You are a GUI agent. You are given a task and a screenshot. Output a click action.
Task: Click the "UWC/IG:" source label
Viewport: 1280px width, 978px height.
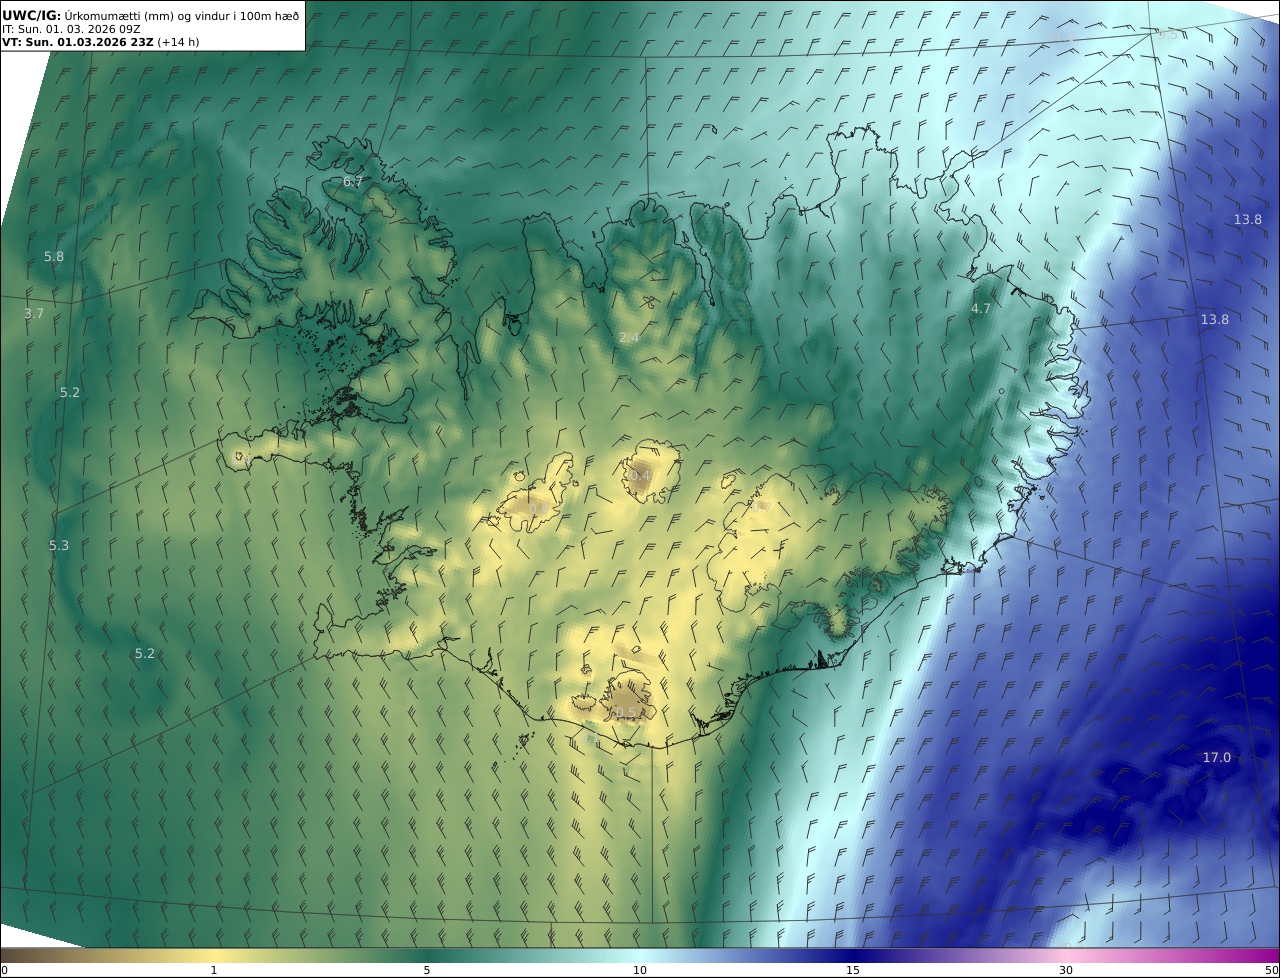[32, 15]
